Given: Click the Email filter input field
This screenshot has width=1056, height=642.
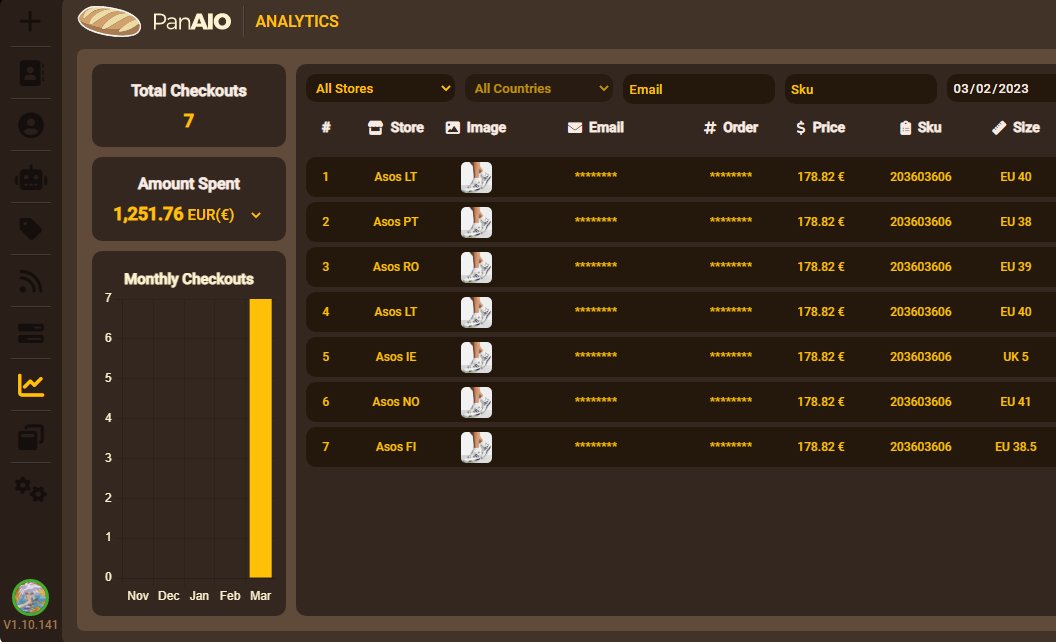Looking at the screenshot, I should pos(698,89).
